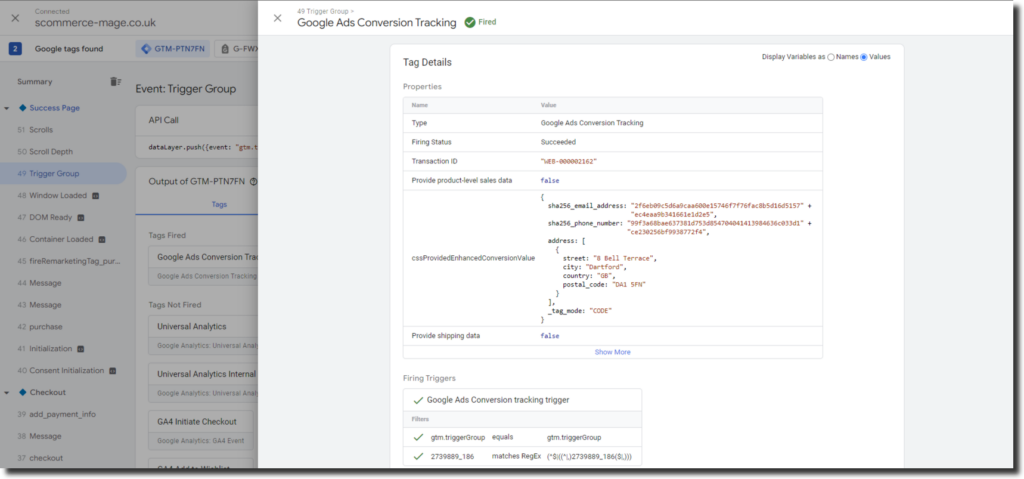
Task: Select event 40 Consent Initialization
Action: [63, 371]
